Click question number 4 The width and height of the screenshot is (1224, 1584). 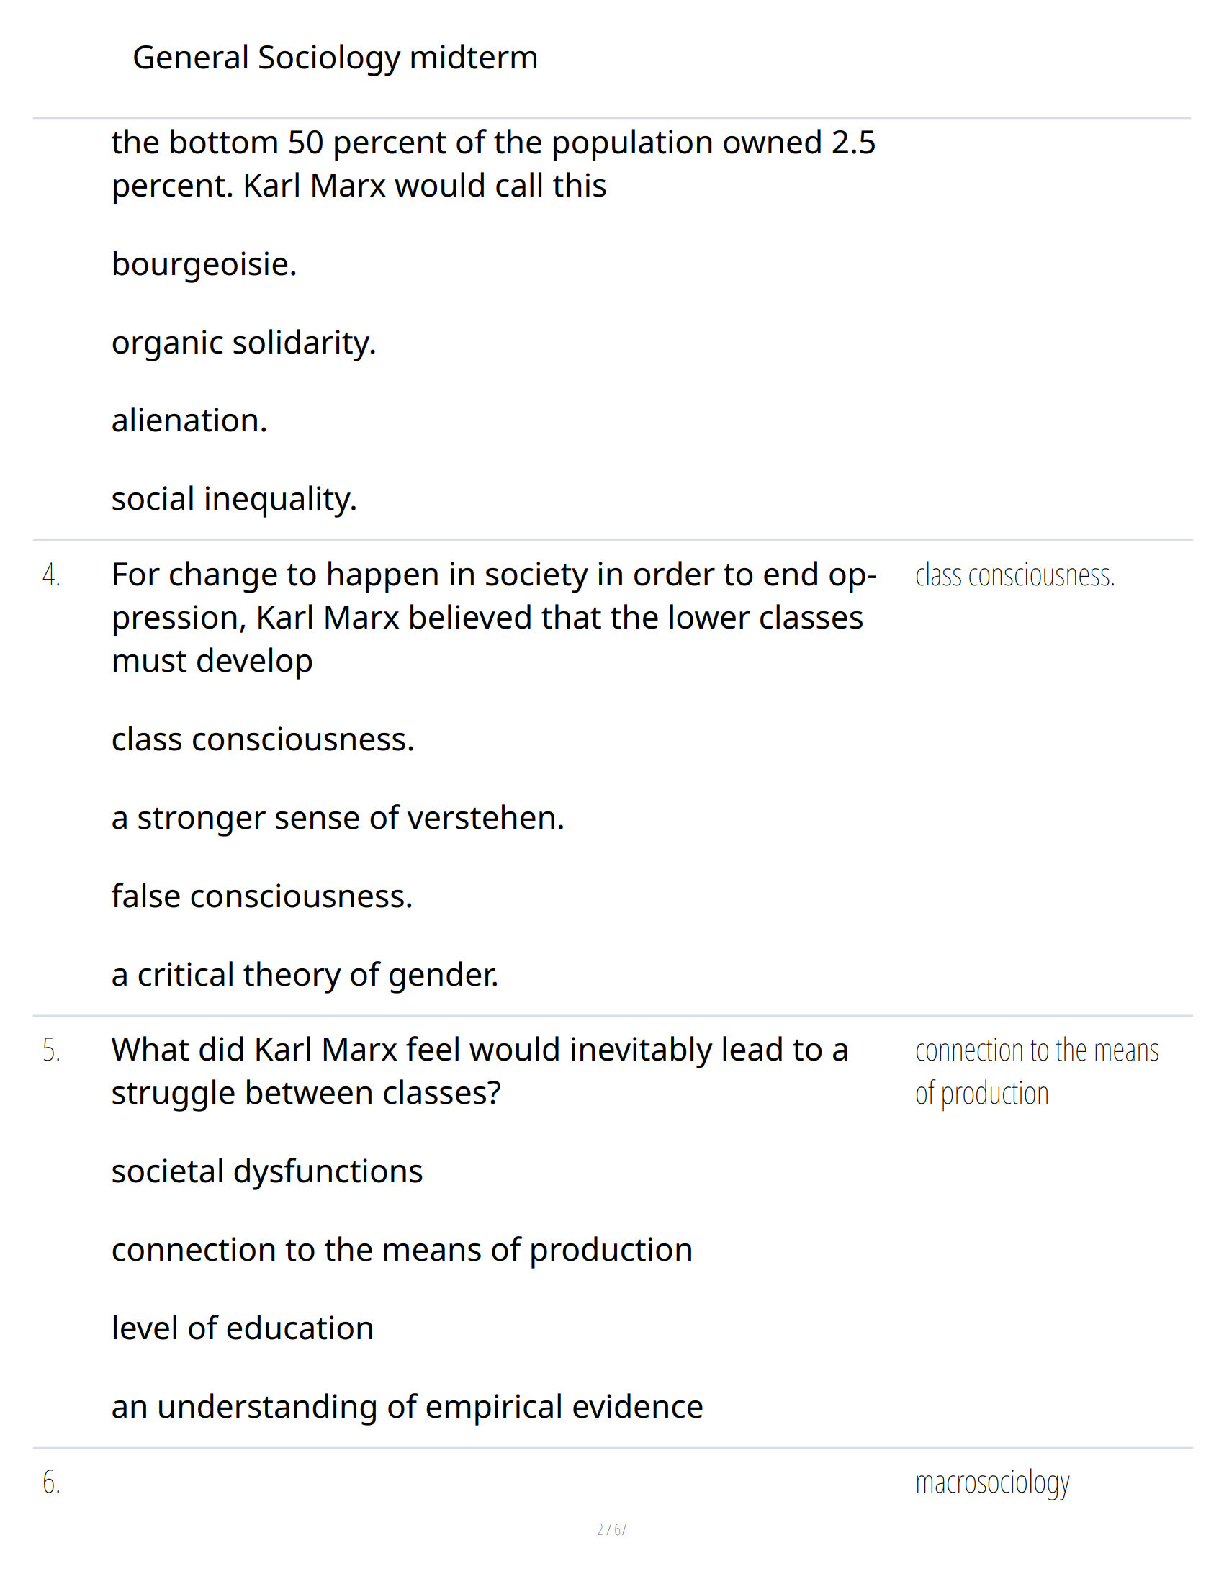tap(51, 575)
